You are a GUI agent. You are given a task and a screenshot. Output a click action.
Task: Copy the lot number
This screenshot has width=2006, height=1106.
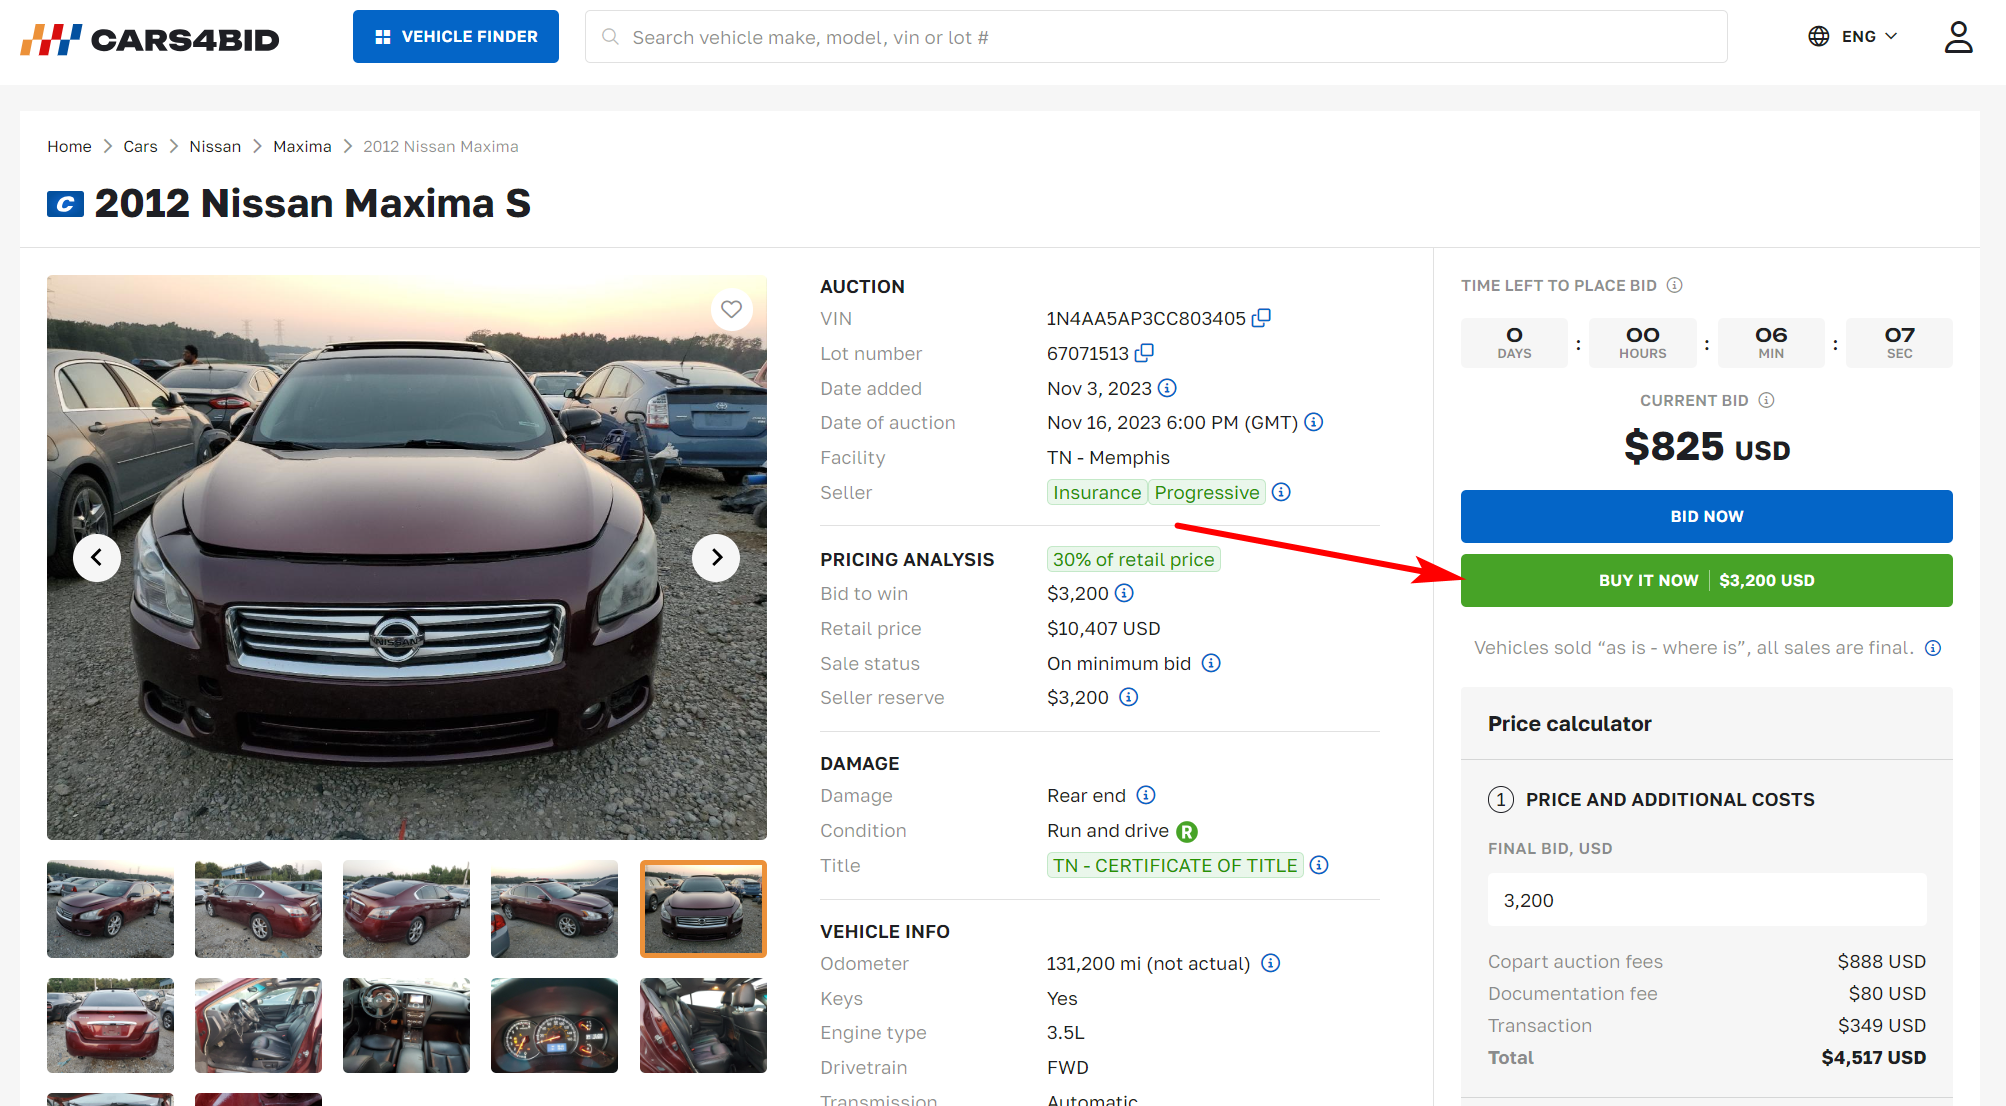point(1145,353)
